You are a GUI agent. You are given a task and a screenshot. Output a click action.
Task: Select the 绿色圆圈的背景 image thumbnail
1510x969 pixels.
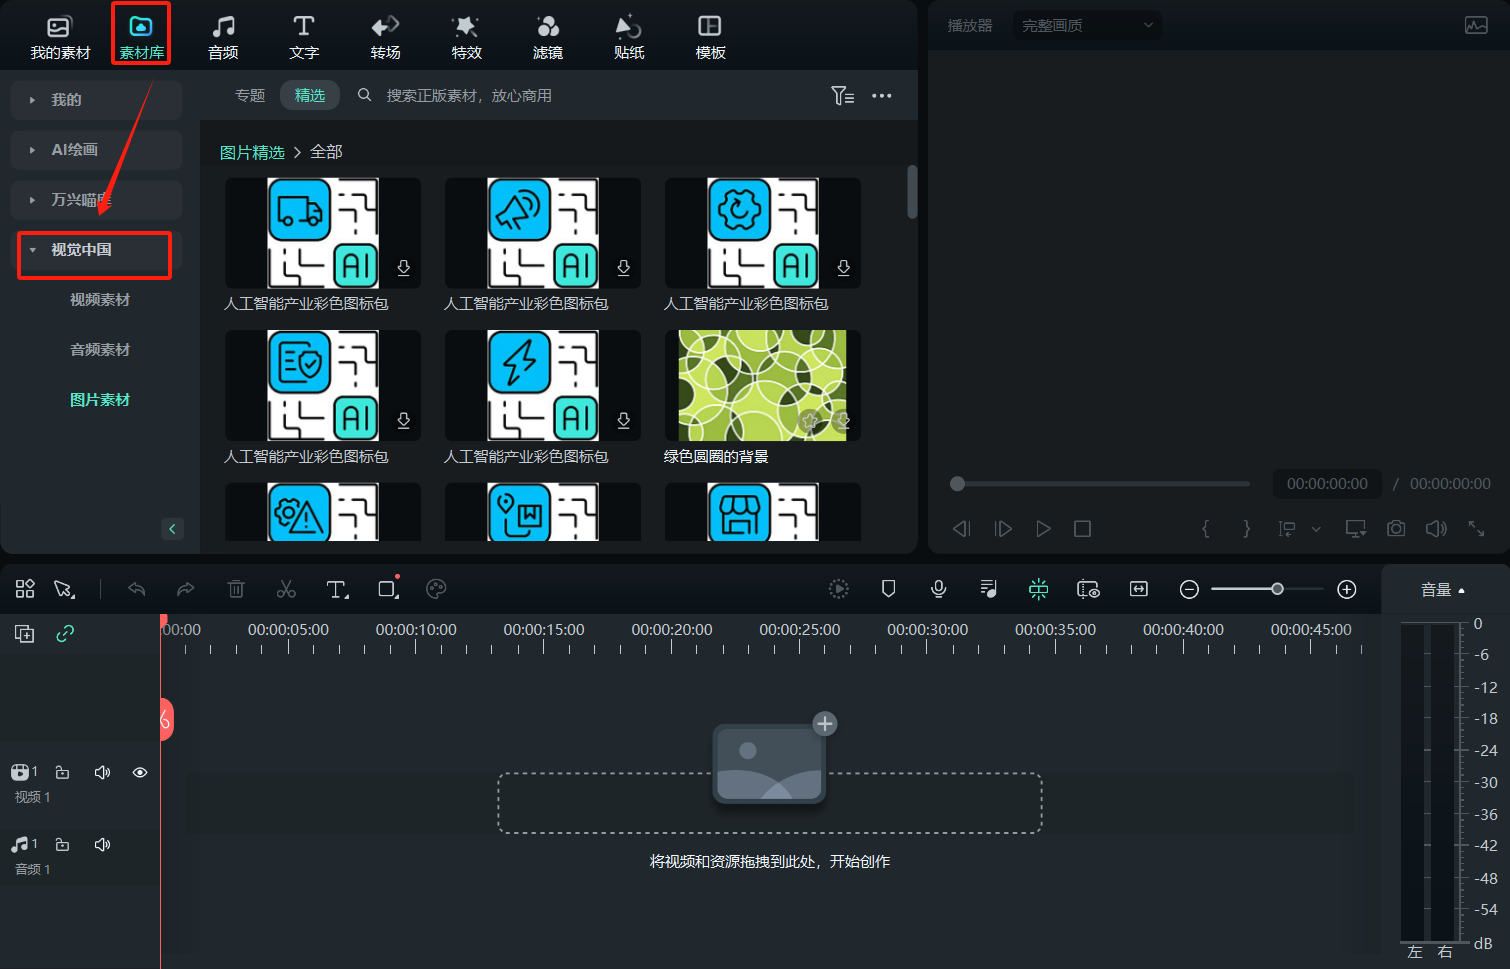(x=762, y=386)
